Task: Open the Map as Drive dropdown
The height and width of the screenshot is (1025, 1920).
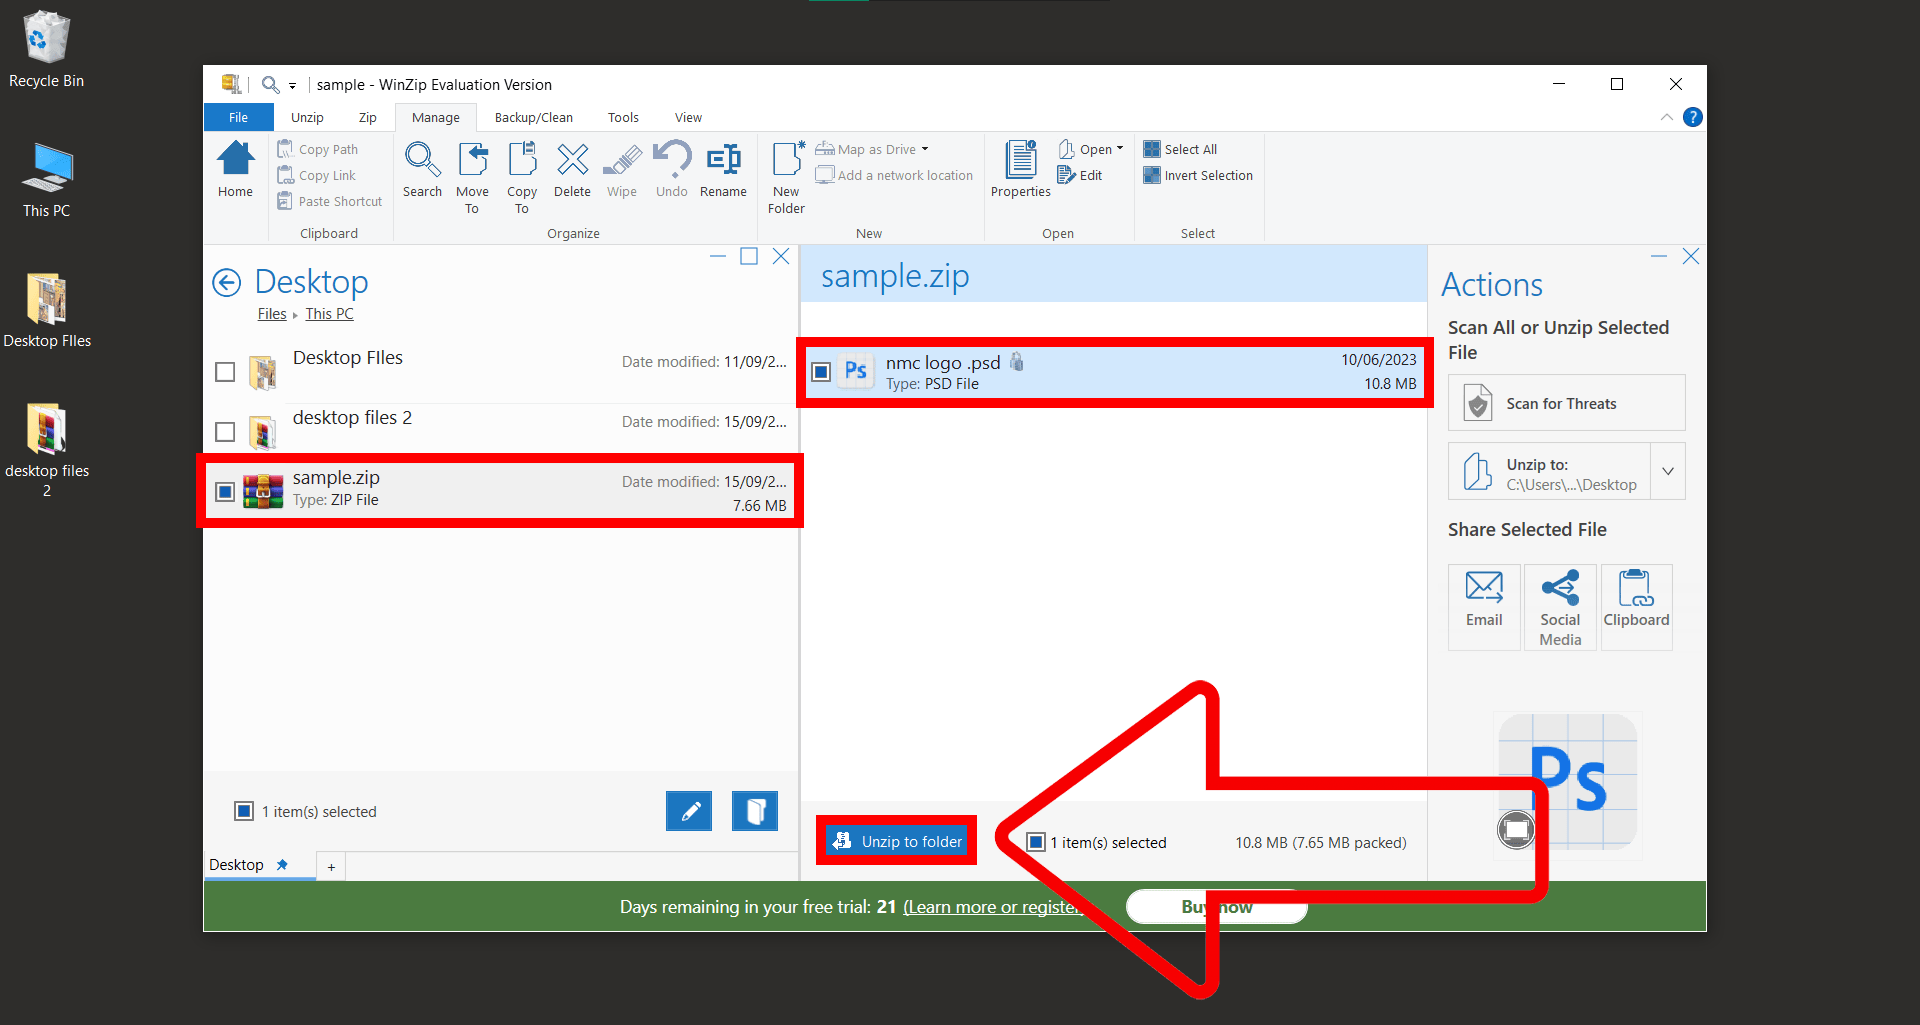Action: click(x=923, y=148)
